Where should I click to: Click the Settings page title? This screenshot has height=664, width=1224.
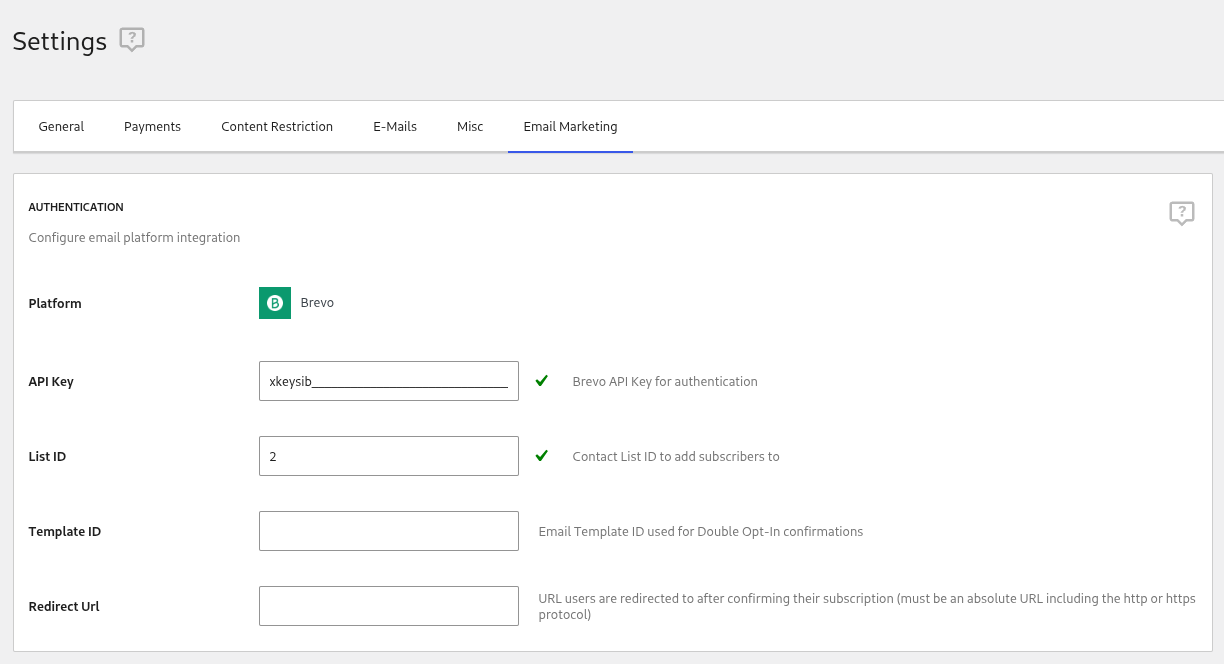[x=59, y=41]
